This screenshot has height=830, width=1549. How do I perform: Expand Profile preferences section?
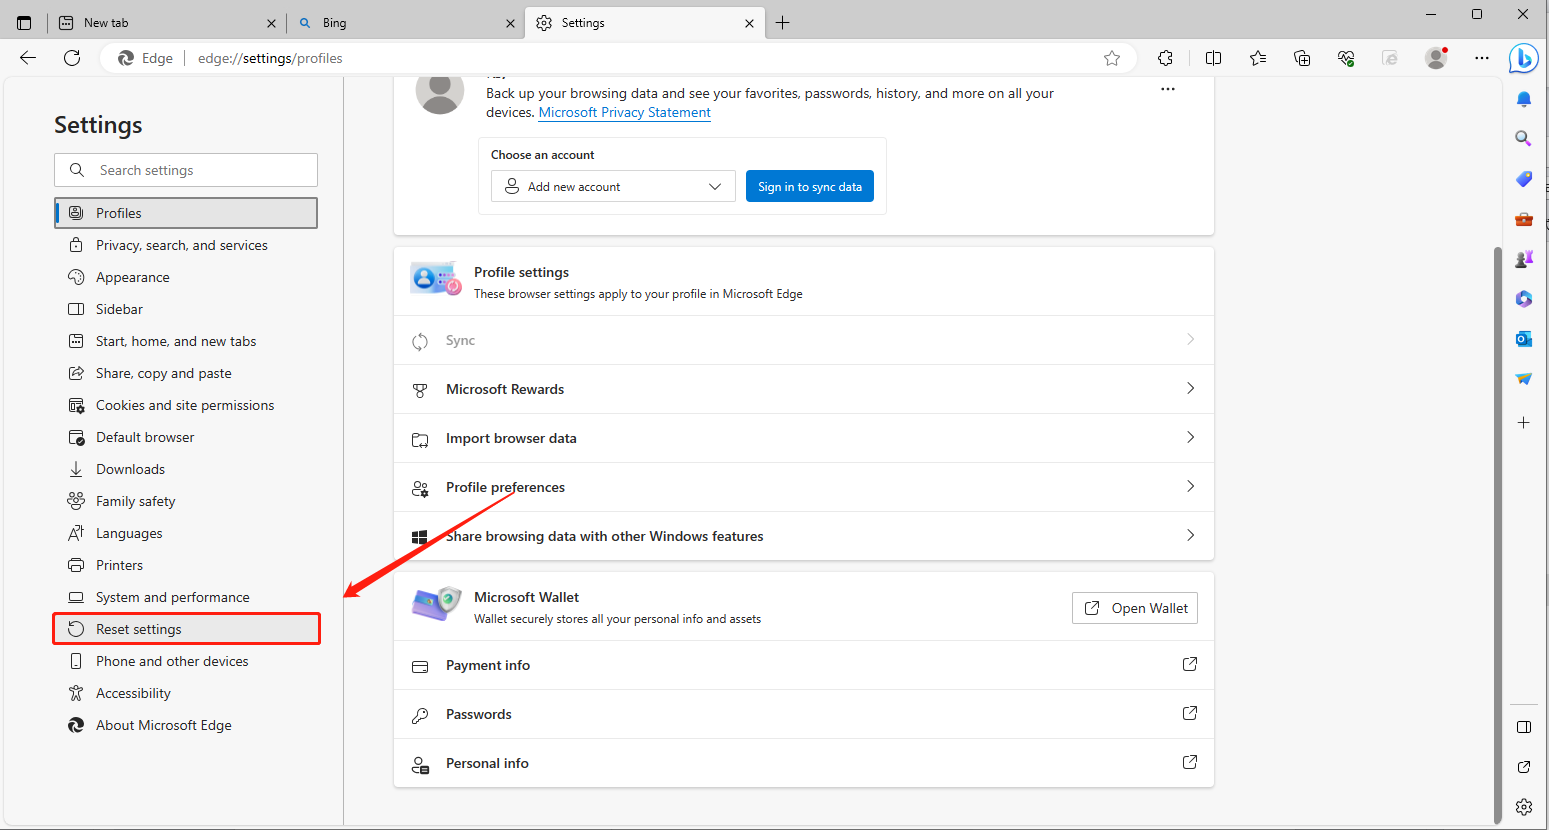pyautogui.click(x=803, y=487)
